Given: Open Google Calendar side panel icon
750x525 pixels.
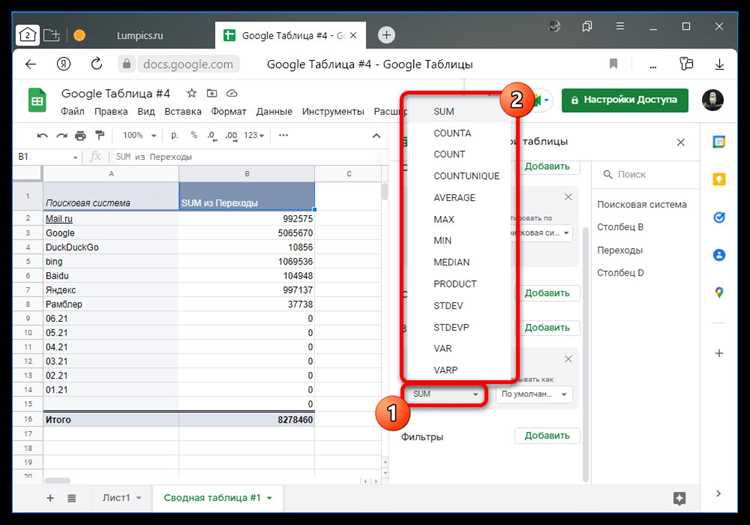Looking at the screenshot, I should [719, 142].
